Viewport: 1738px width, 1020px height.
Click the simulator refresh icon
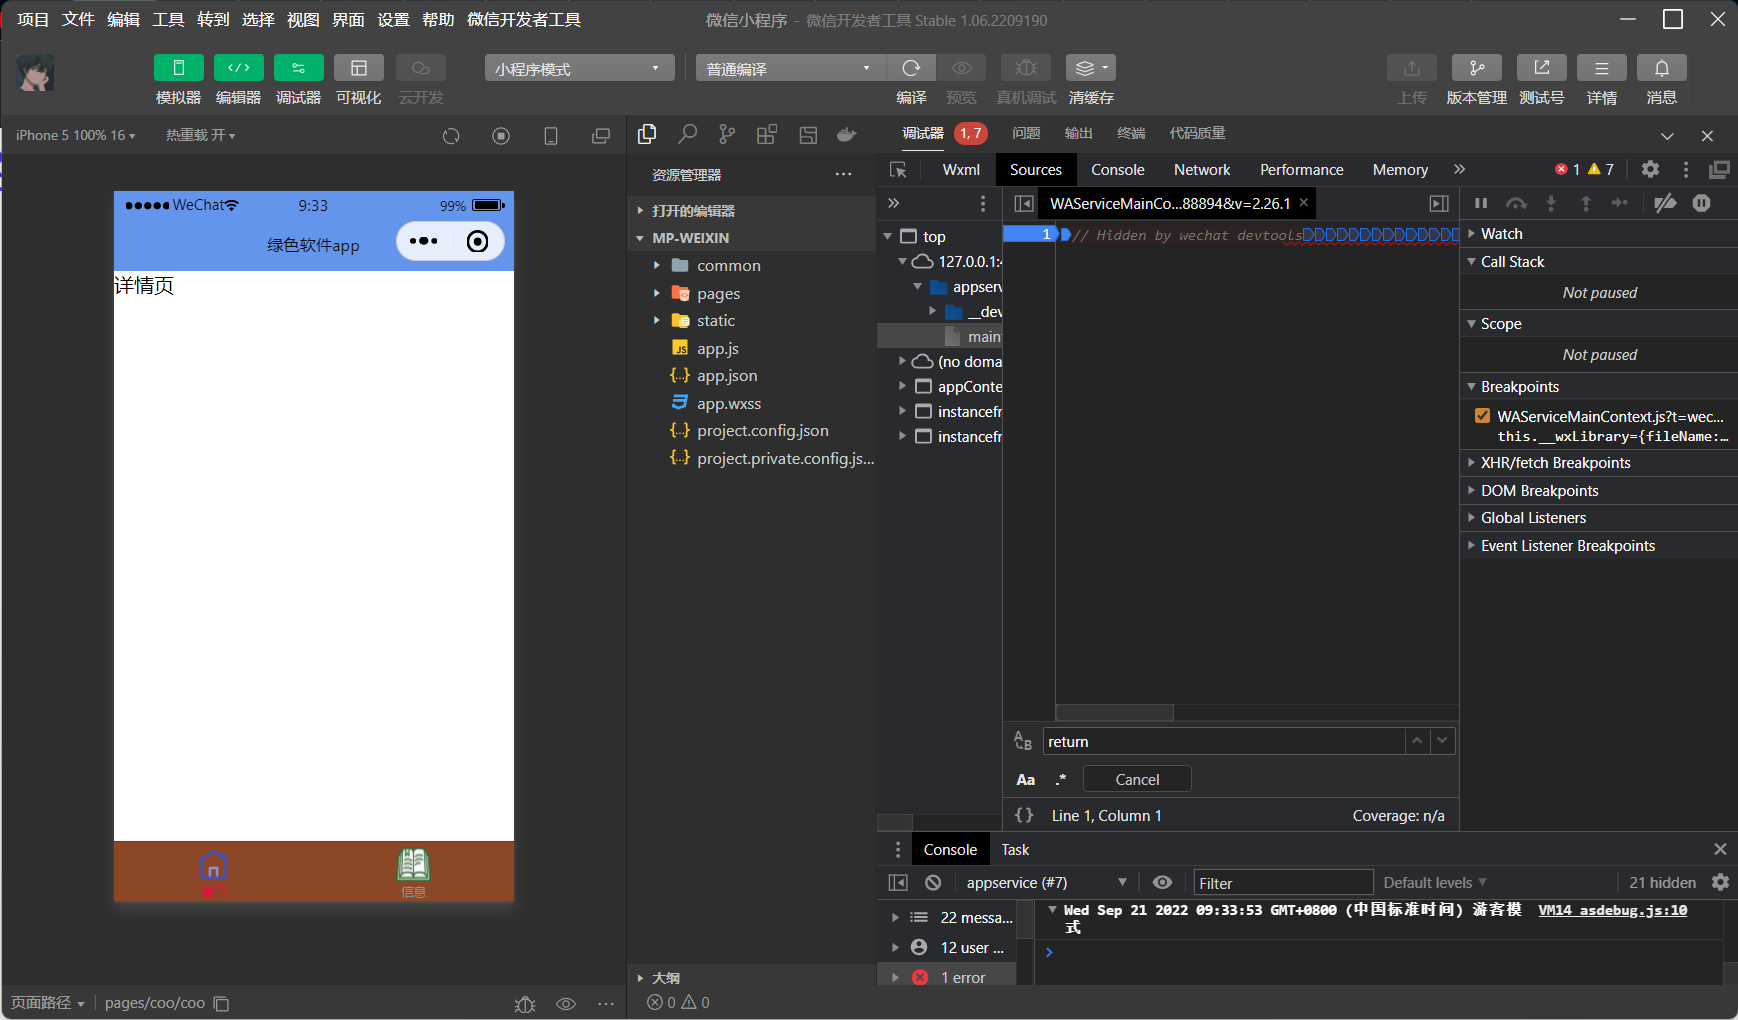pos(451,136)
